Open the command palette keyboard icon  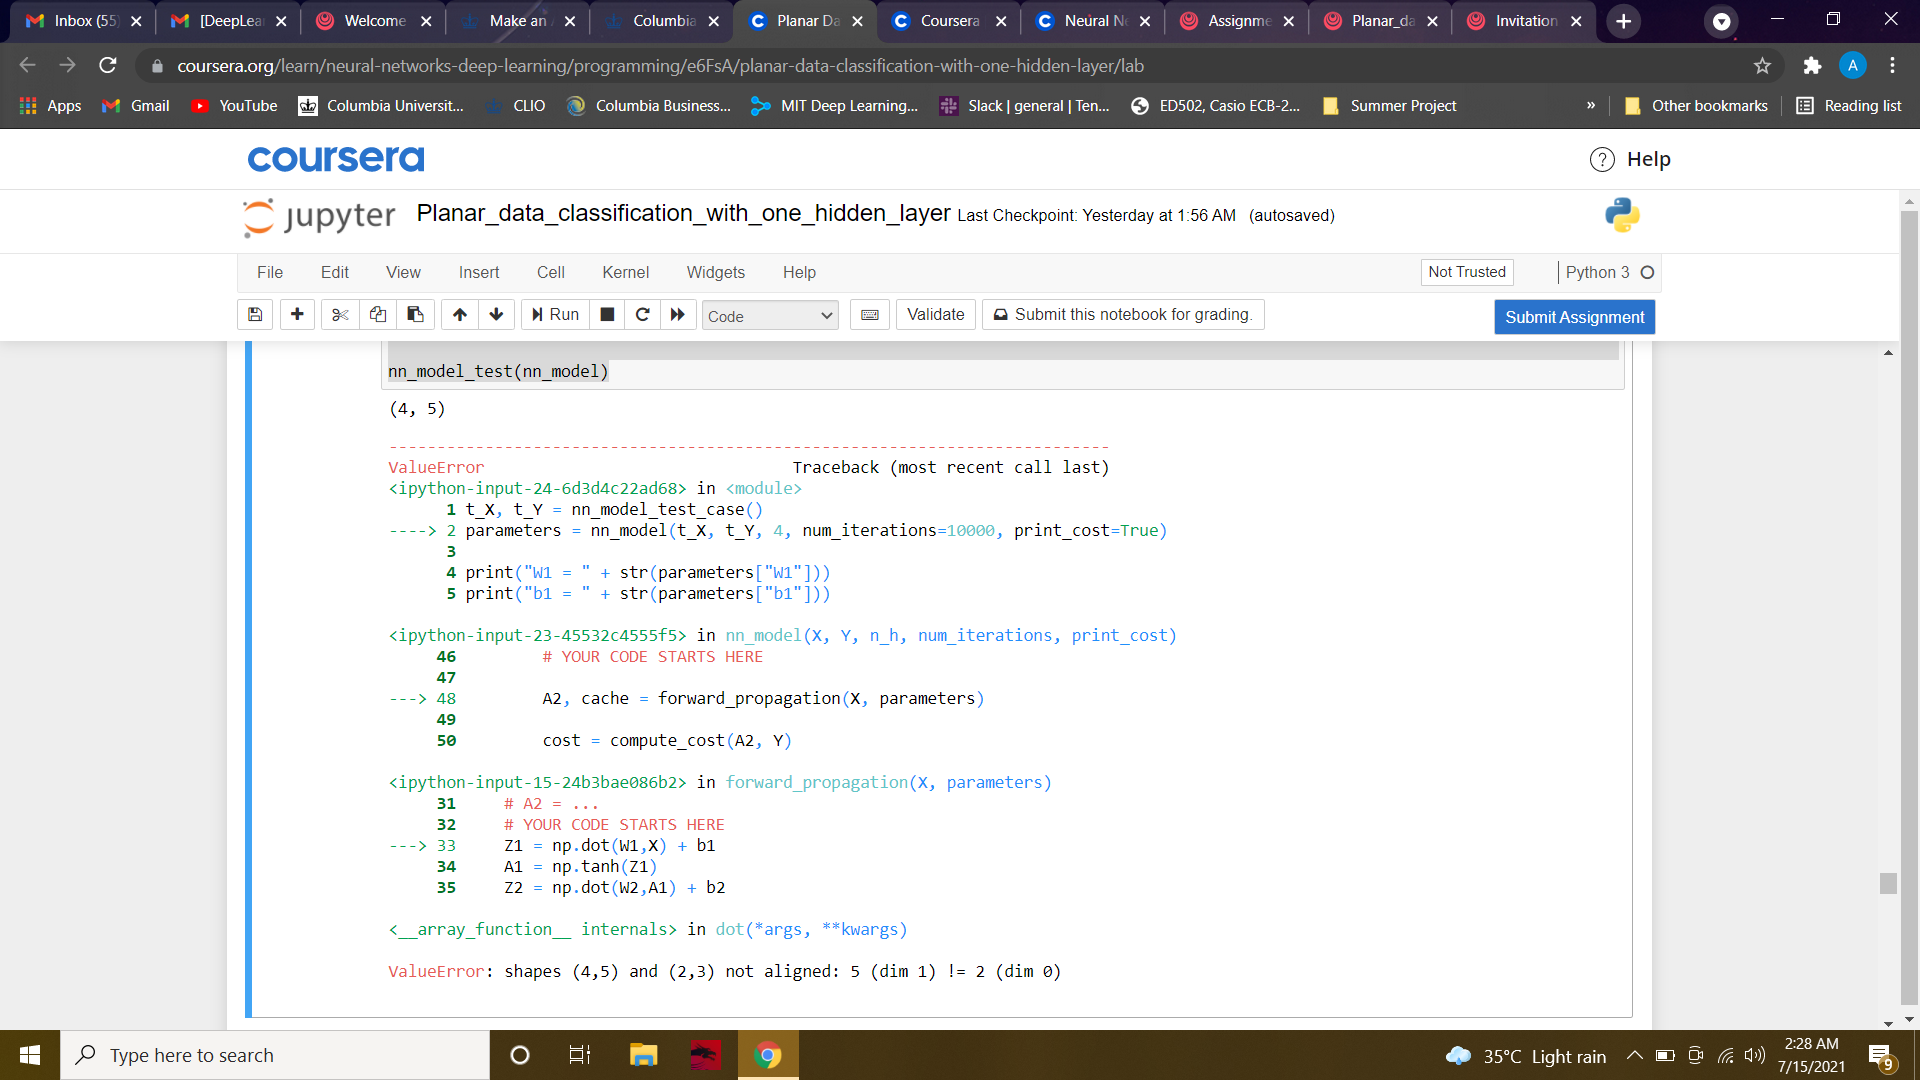(x=870, y=315)
